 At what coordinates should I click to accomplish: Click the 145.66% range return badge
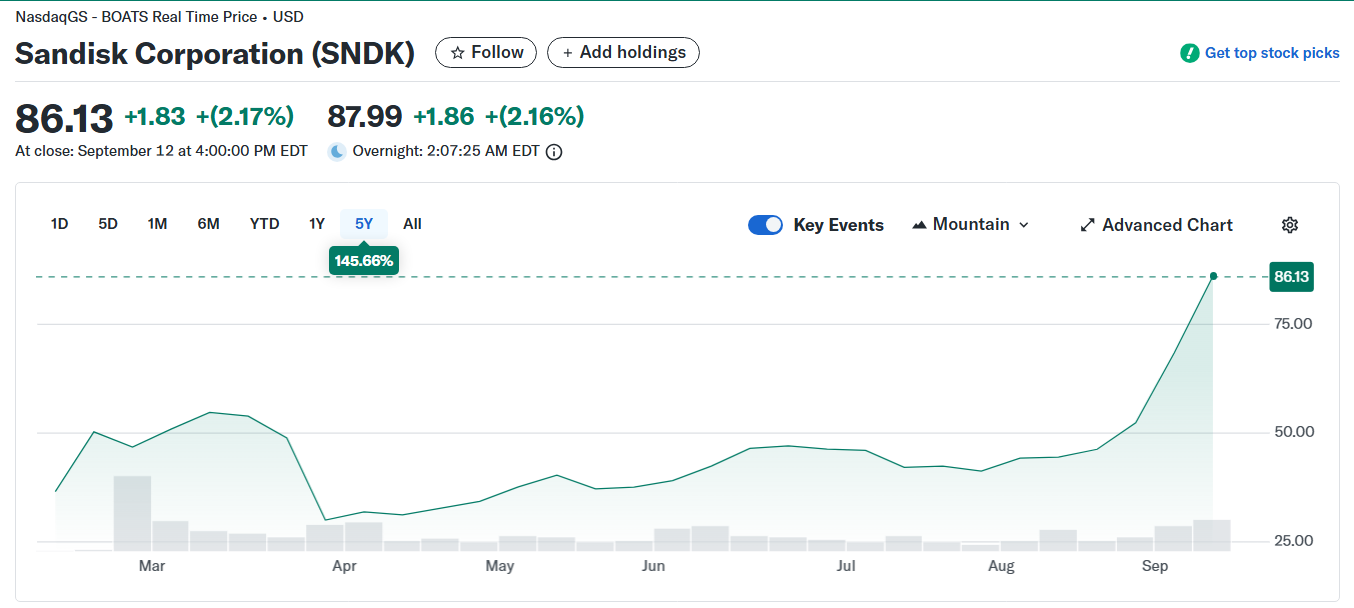pyautogui.click(x=364, y=261)
